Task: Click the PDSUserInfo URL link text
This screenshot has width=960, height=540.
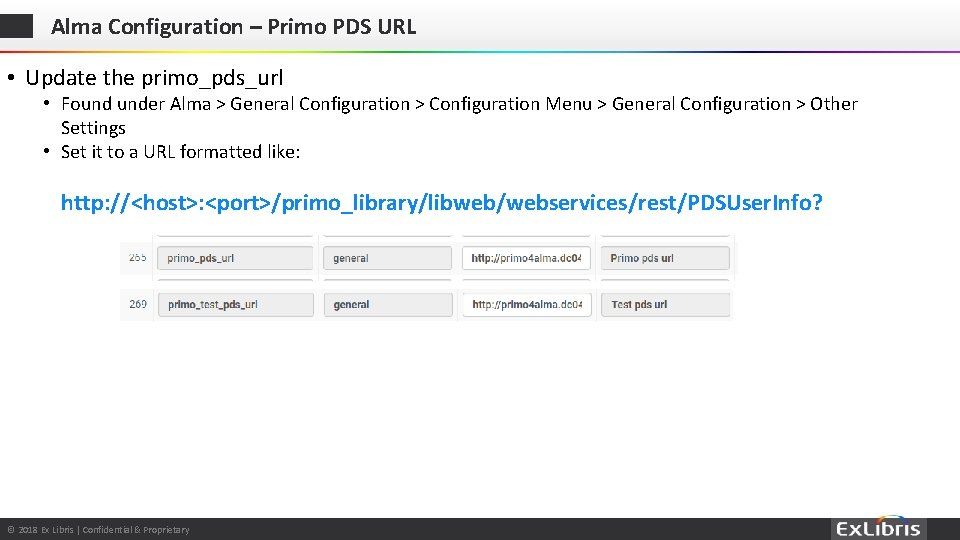Action: (441, 203)
